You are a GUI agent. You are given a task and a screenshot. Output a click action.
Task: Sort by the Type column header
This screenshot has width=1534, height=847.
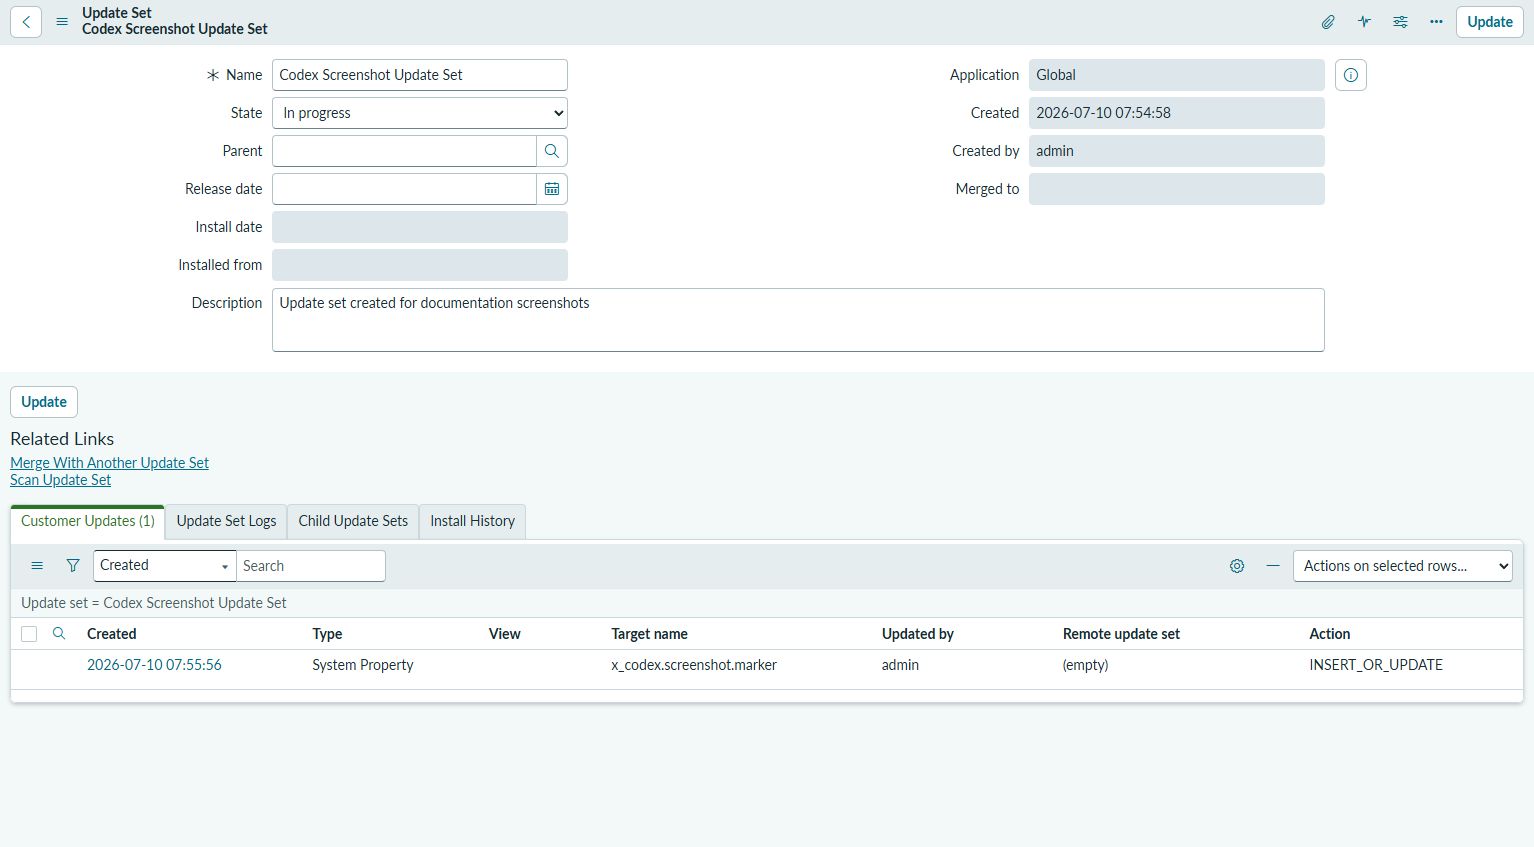pyautogui.click(x=327, y=634)
